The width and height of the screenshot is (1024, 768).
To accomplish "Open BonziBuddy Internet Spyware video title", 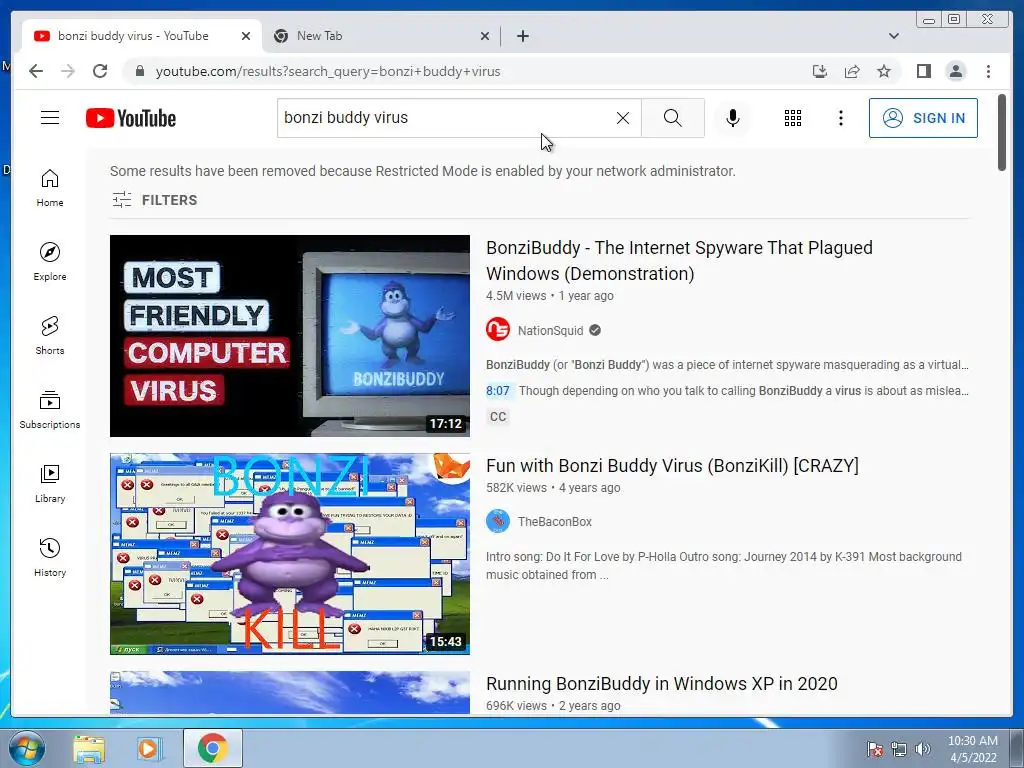I will pyautogui.click(x=679, y=261).
